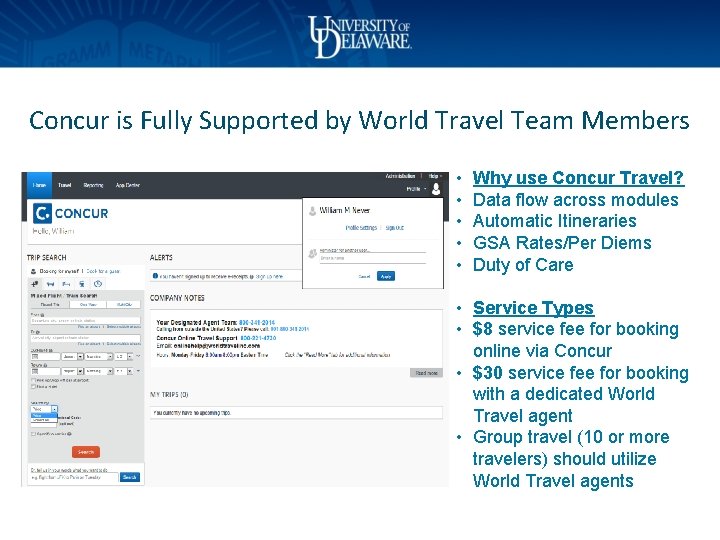
Task: Click the Sign up here e-receipts link
Action: point(269,276)
